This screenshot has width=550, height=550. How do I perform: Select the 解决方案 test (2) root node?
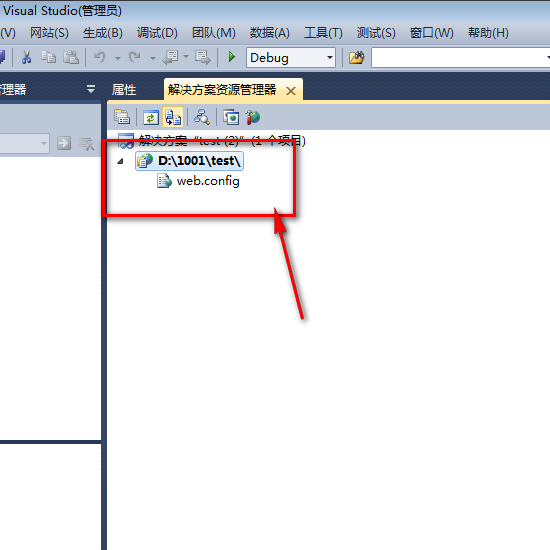point(212,141)
